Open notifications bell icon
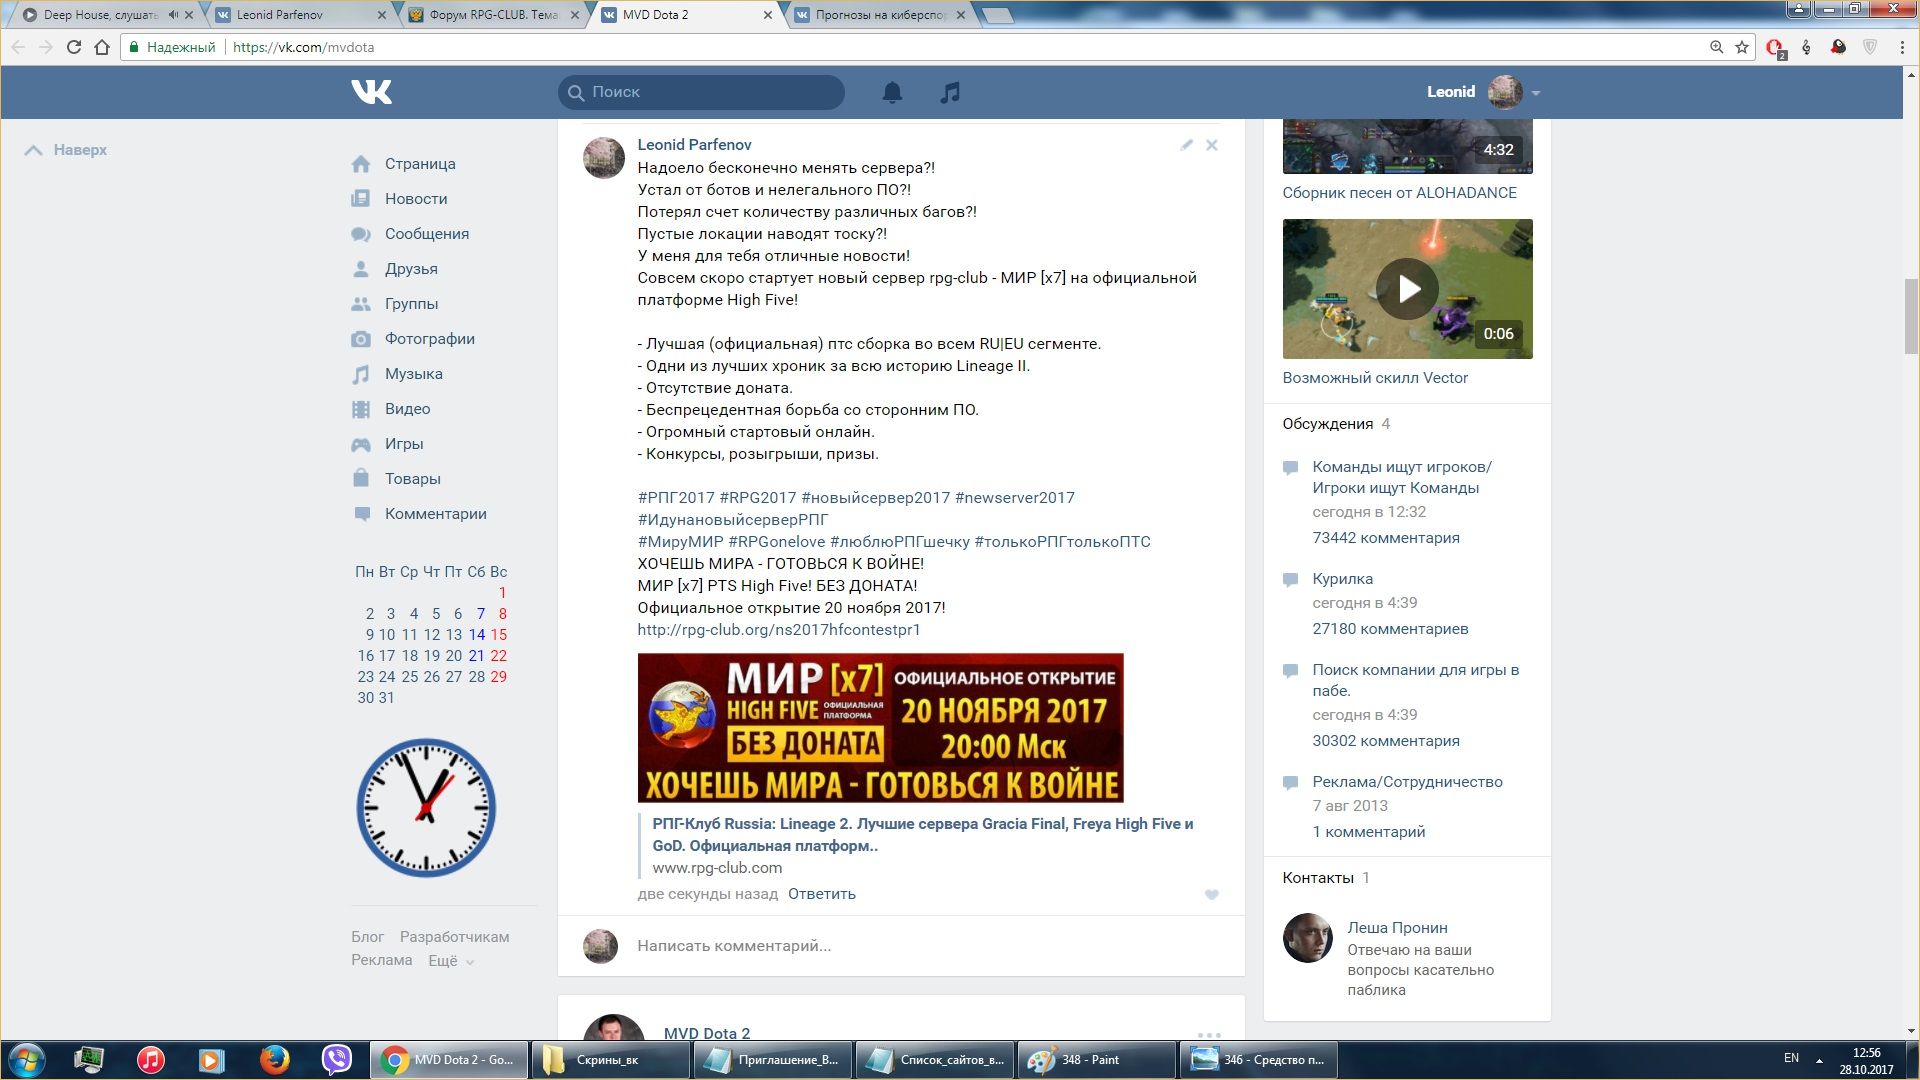The height and width of the screenshot is (1080, 1920). point(892,92)
